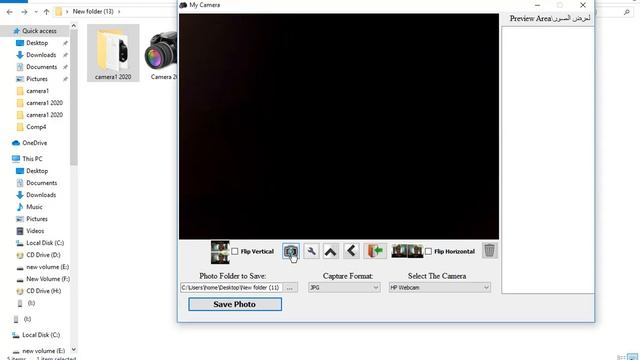Select the camera1 2020 folder thumbnail
The image size is (640, 360).
pos(113,53)
